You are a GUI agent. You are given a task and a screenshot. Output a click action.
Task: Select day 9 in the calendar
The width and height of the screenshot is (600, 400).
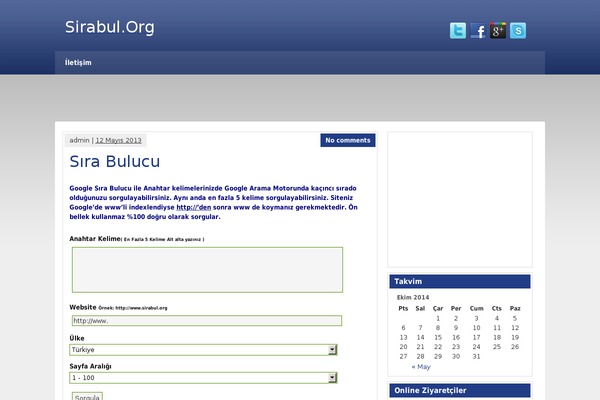click(x=456, y=328)
